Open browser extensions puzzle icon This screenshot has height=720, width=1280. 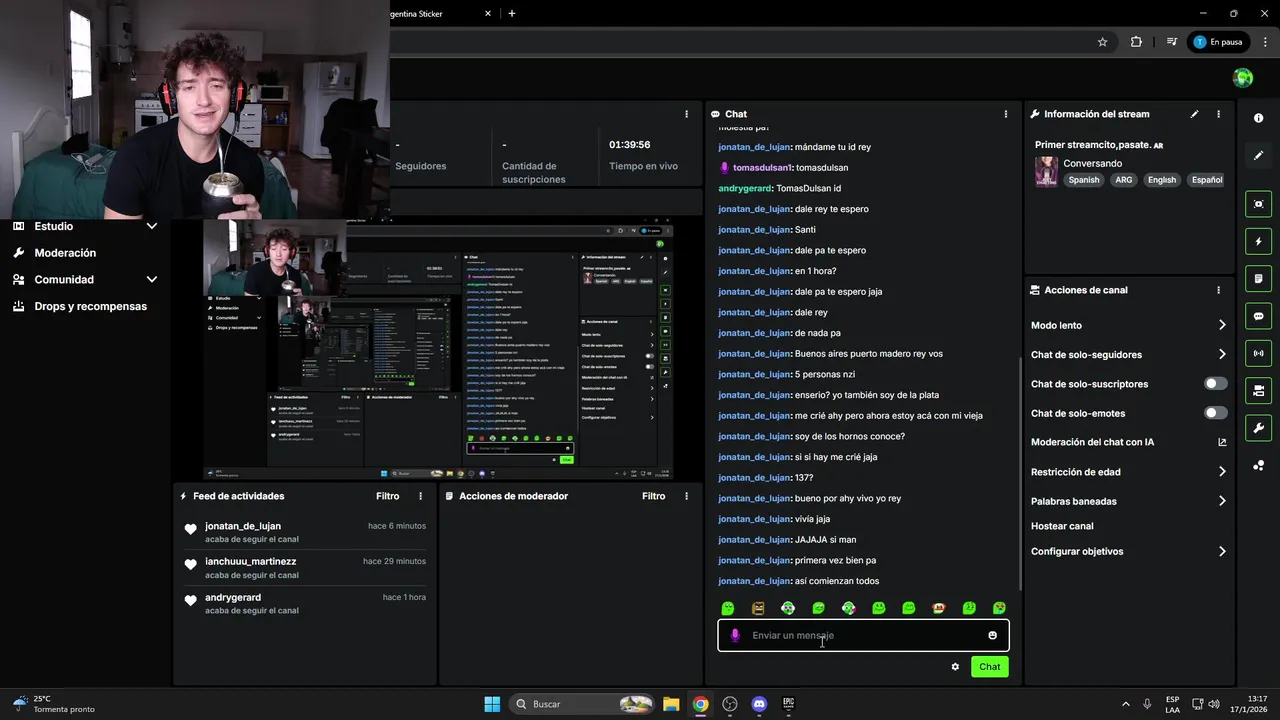click(x=1136, y=42)
